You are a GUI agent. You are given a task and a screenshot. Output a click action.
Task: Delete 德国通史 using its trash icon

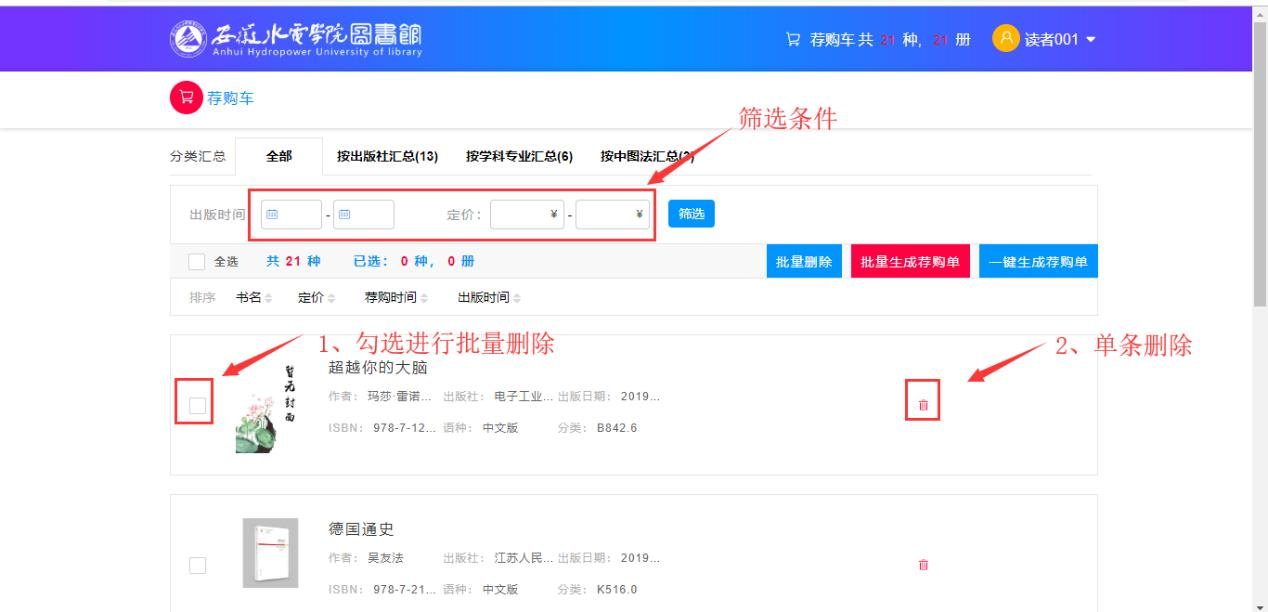[x=922, y=565]
